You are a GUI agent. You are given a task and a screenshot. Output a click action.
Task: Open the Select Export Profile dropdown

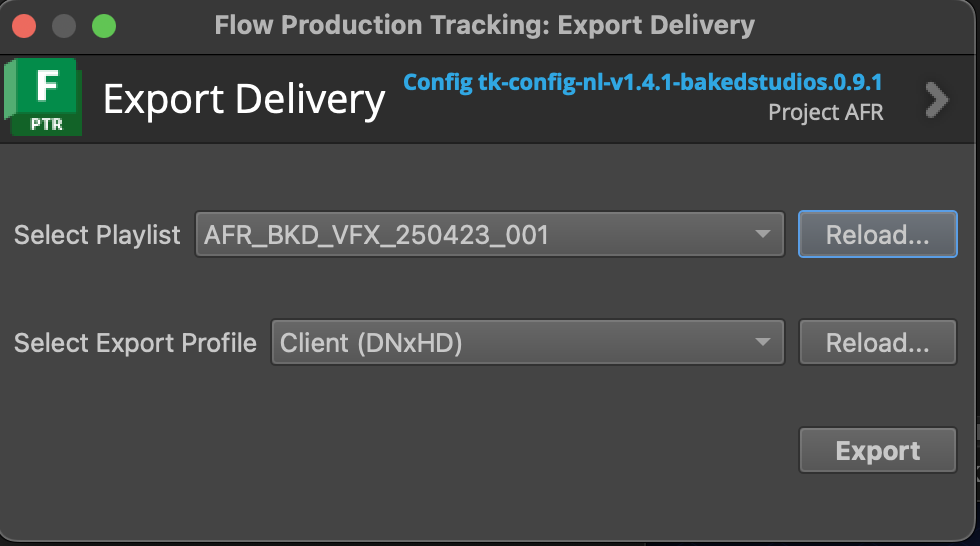(526, 343)
